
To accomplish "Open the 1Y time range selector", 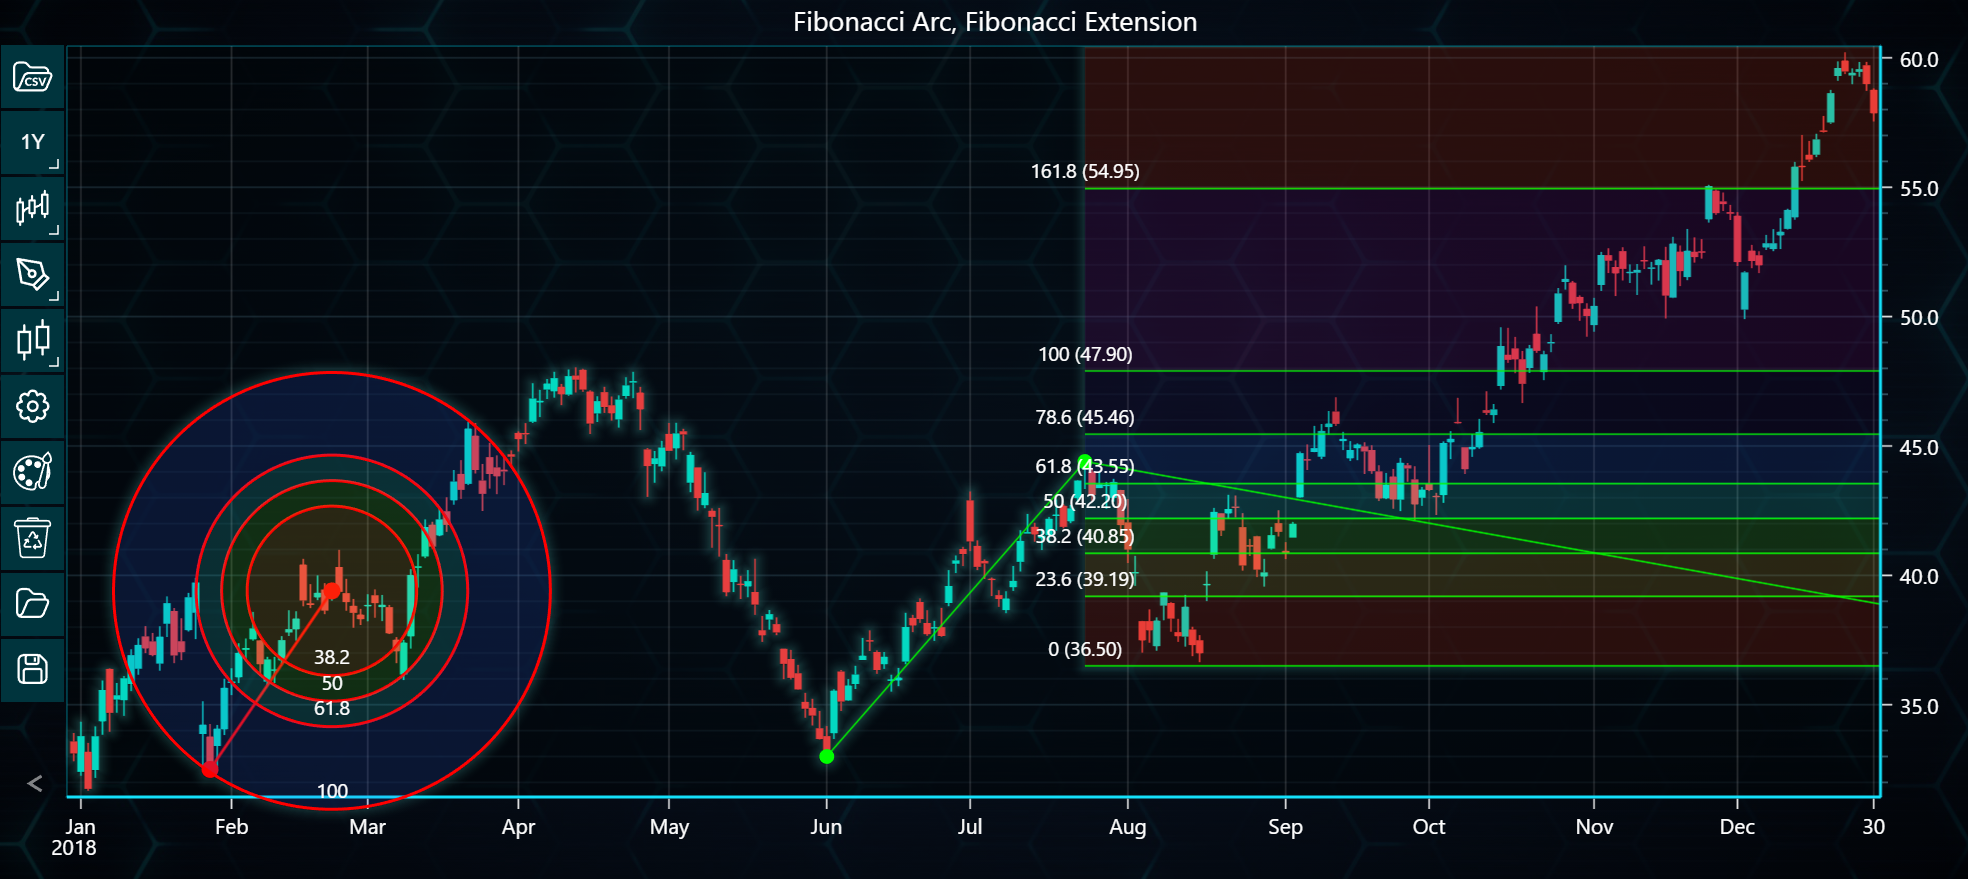I will click(32, 142).
